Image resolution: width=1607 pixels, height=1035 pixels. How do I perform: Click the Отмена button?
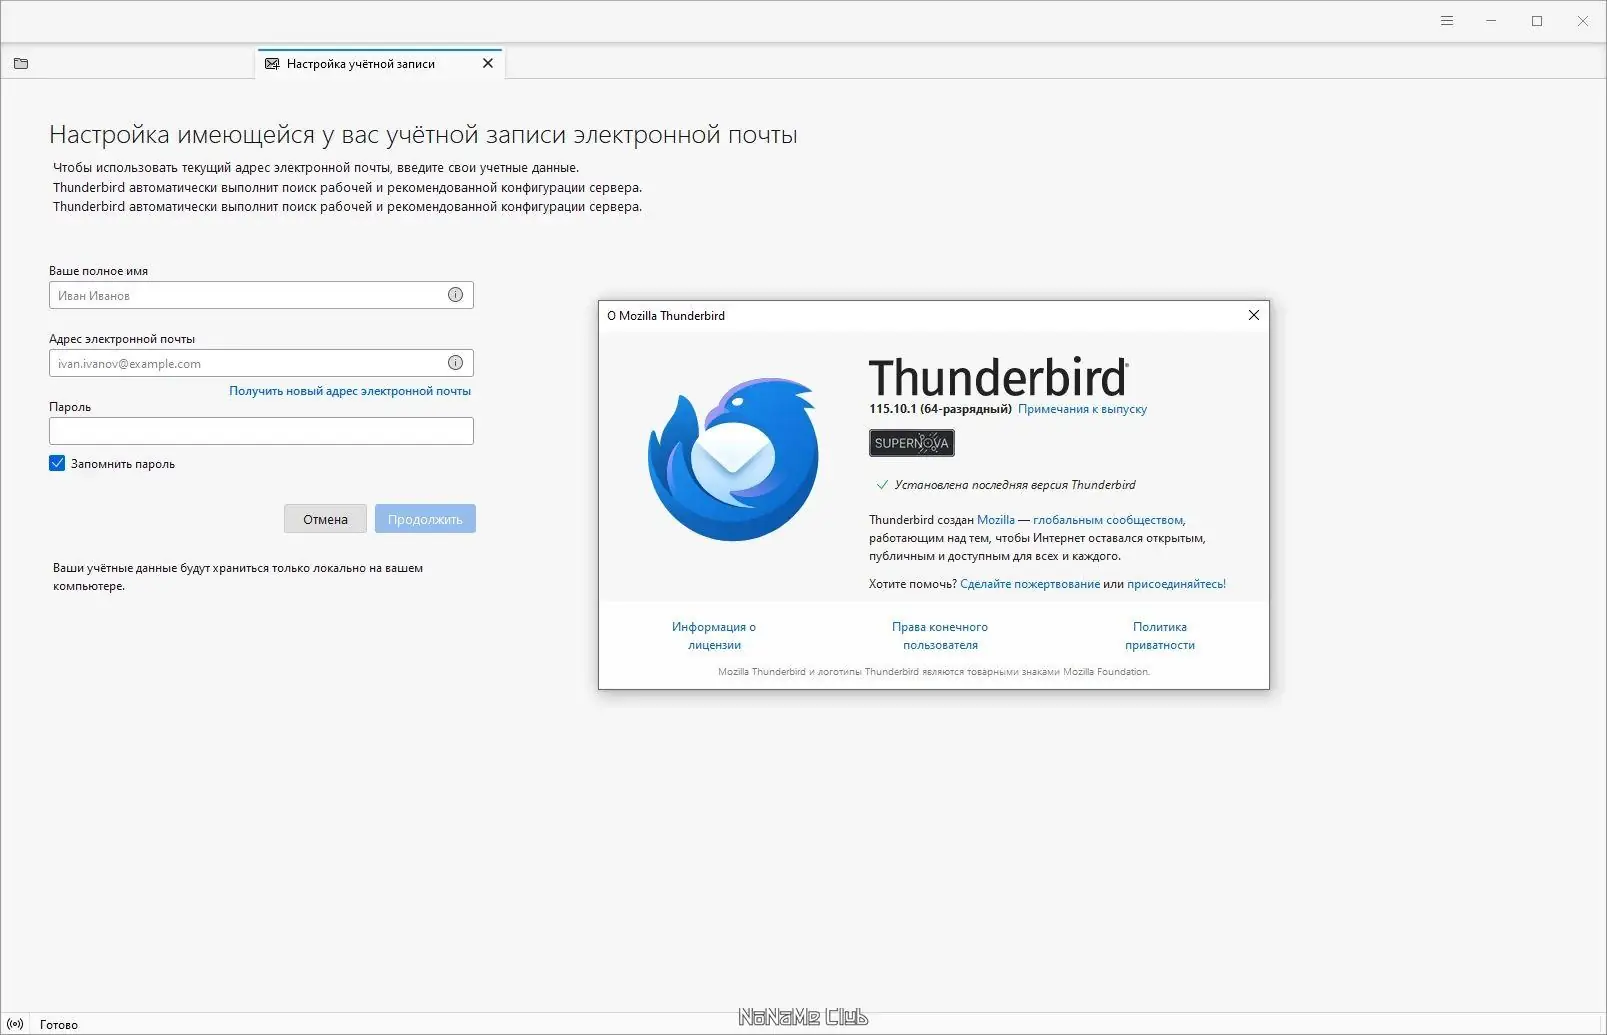(325, 519)
